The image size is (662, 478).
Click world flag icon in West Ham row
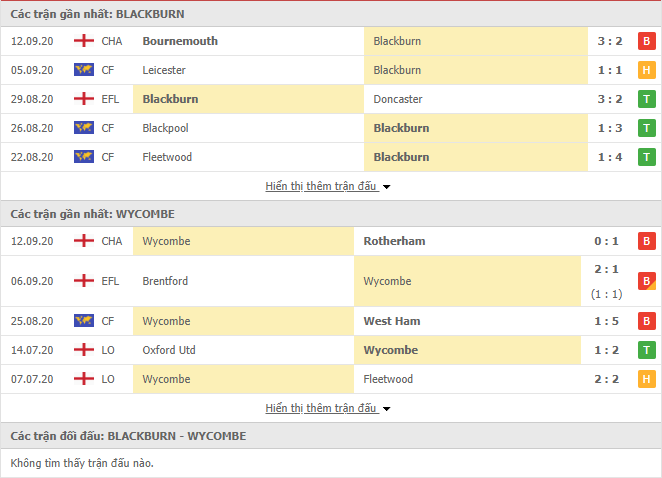(84, 321)
